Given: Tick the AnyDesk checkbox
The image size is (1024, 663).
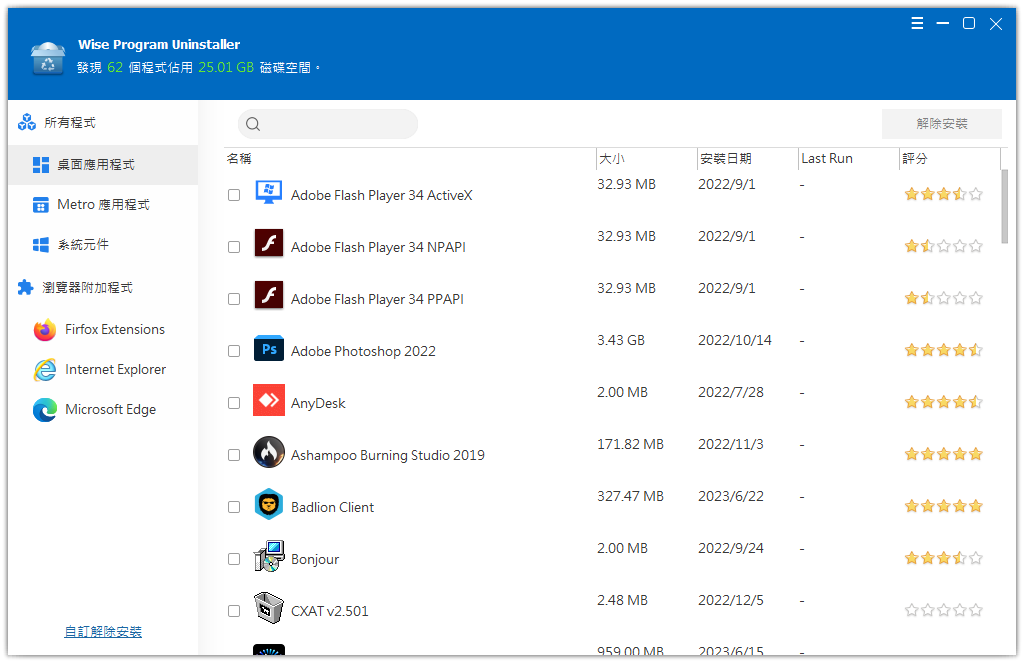Looking at the screenshot, I should click(x=234, y=403).
